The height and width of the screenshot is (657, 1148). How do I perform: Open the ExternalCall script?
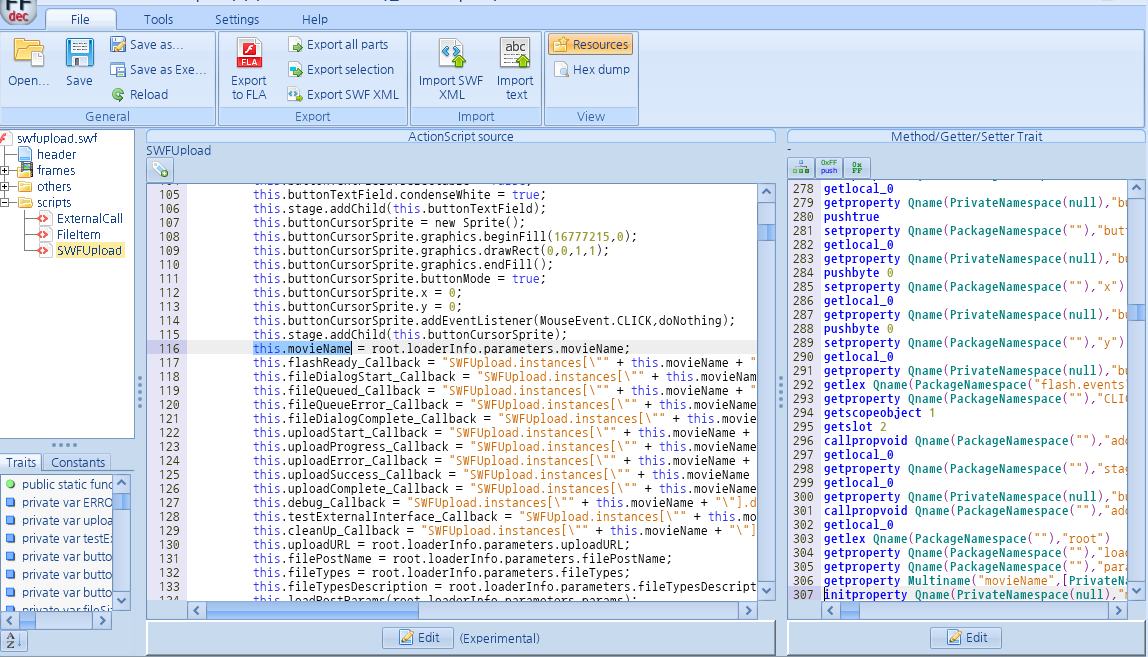89,218
